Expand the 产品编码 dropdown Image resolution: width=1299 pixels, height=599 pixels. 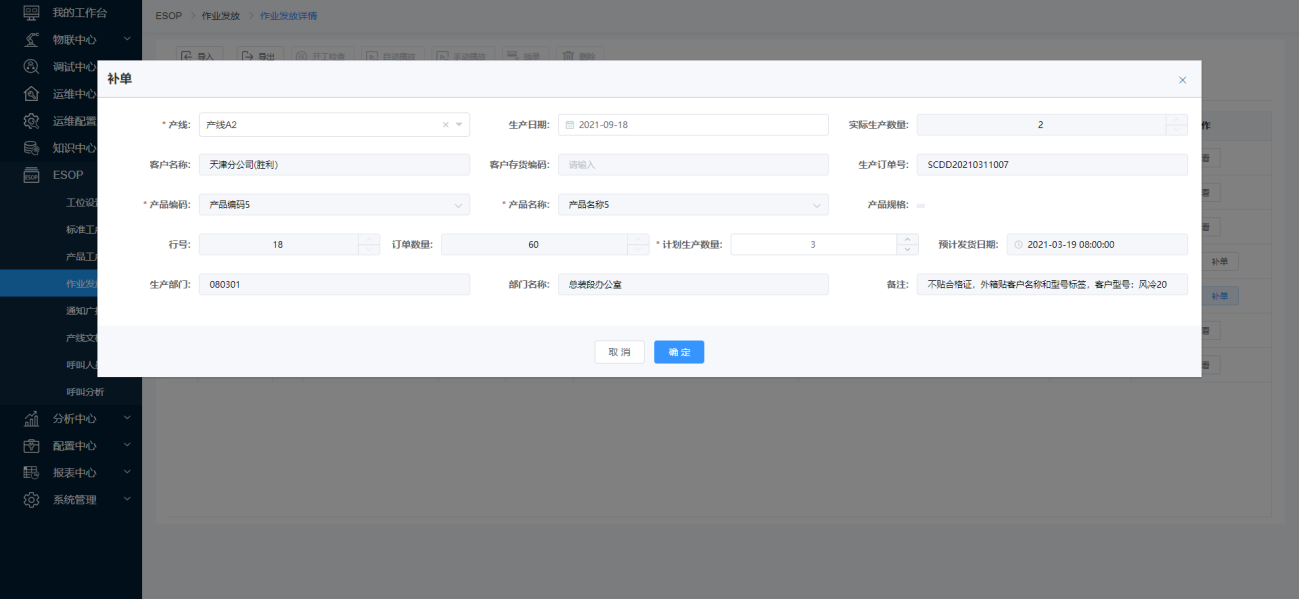tap(458, 205)
